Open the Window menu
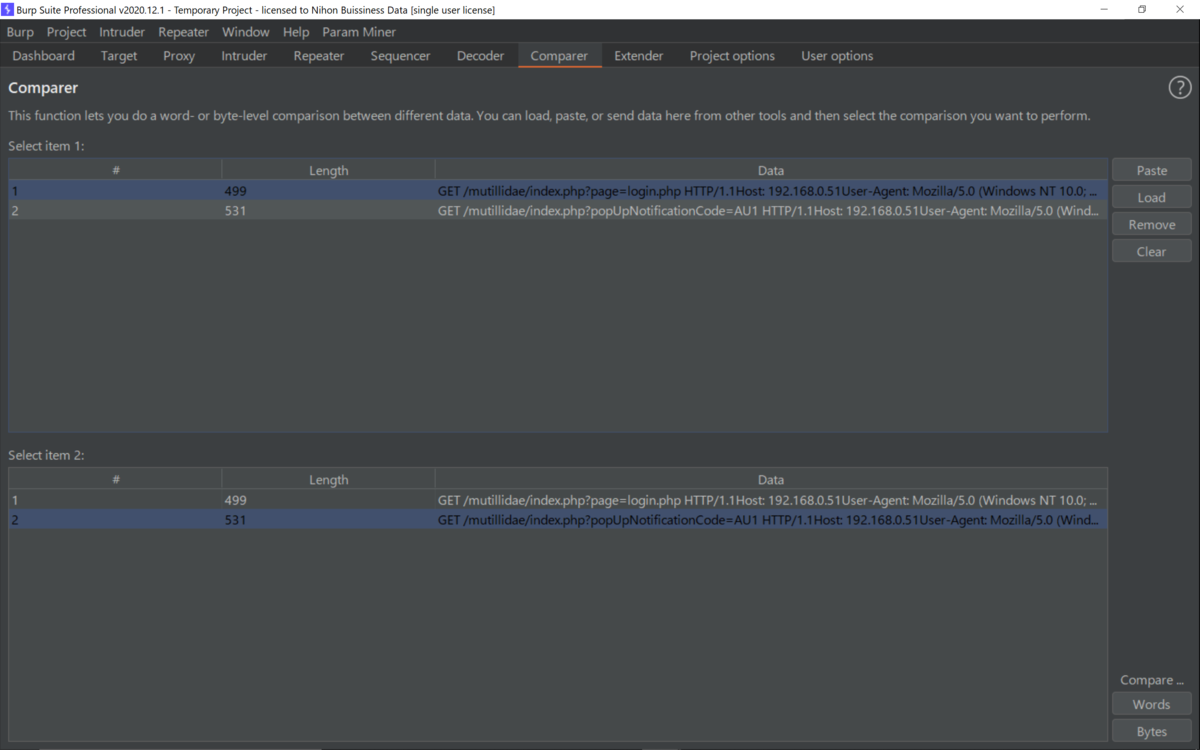This screenshot has width=1200, height=750. tap(245, 32)
